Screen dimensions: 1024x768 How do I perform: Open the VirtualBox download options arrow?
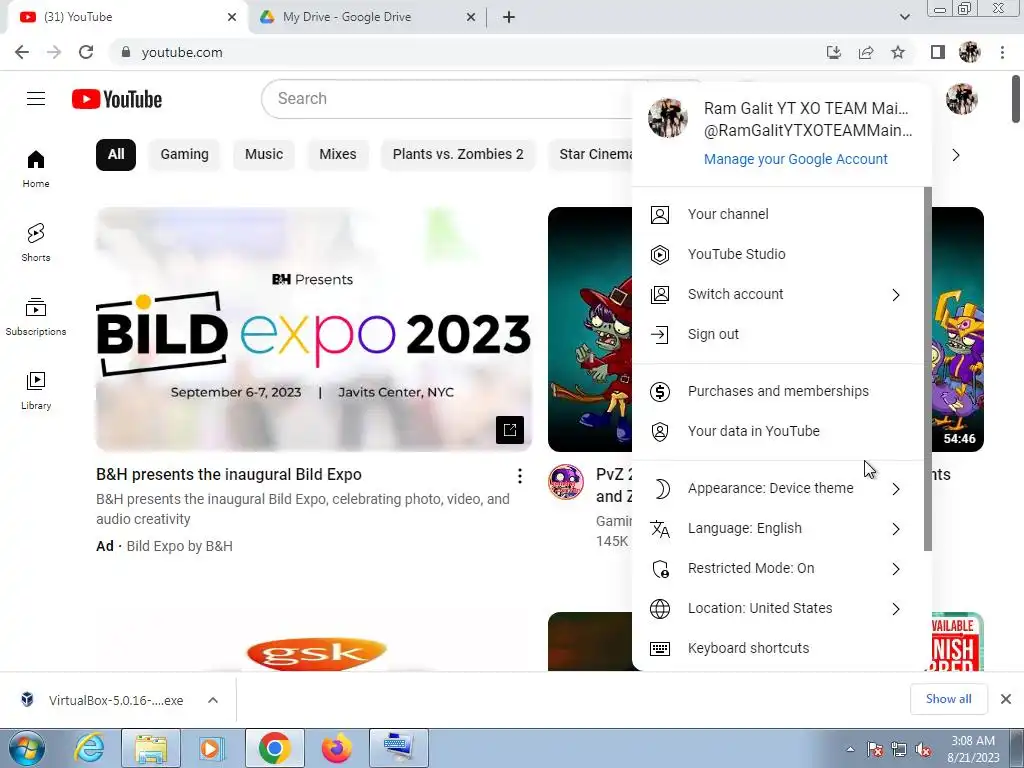pyautogui.click(x=213, y=700)
